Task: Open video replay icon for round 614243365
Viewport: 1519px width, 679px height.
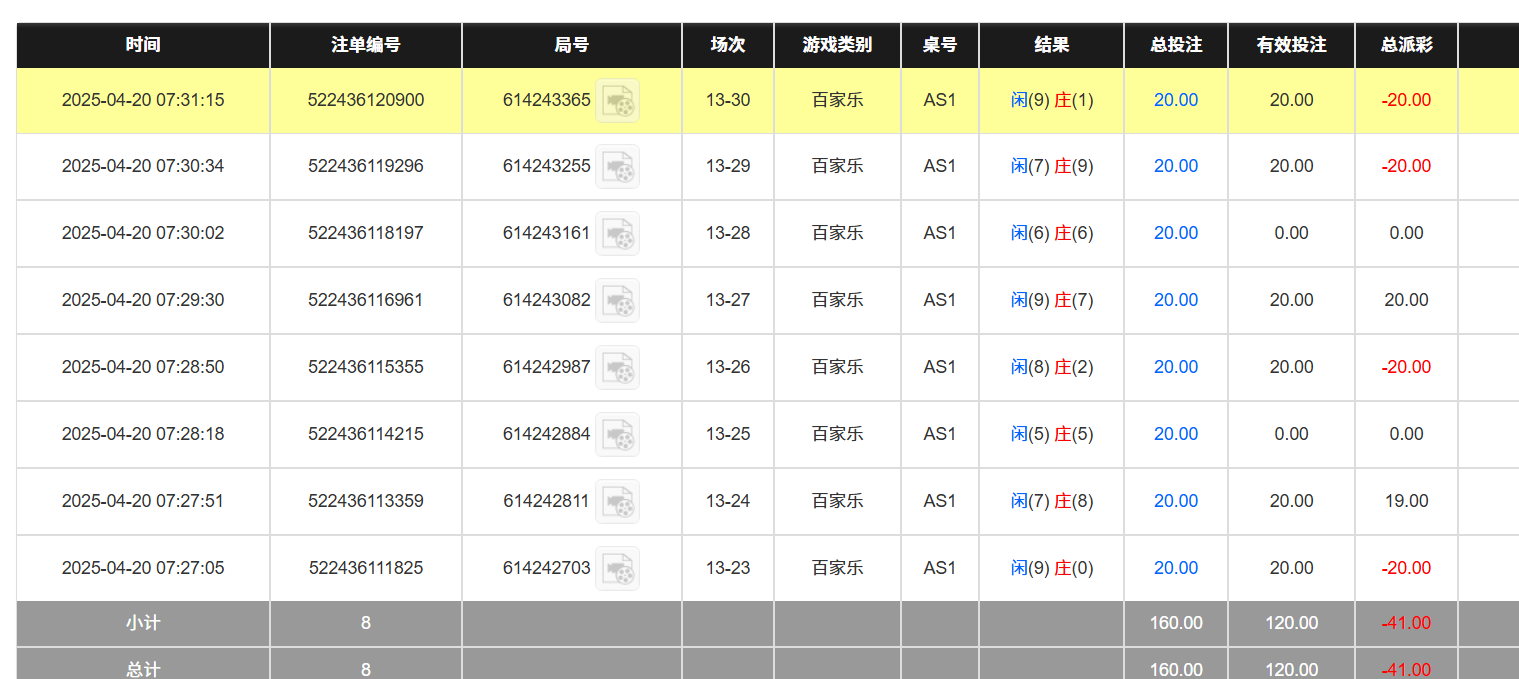Action: pos(617,100)
